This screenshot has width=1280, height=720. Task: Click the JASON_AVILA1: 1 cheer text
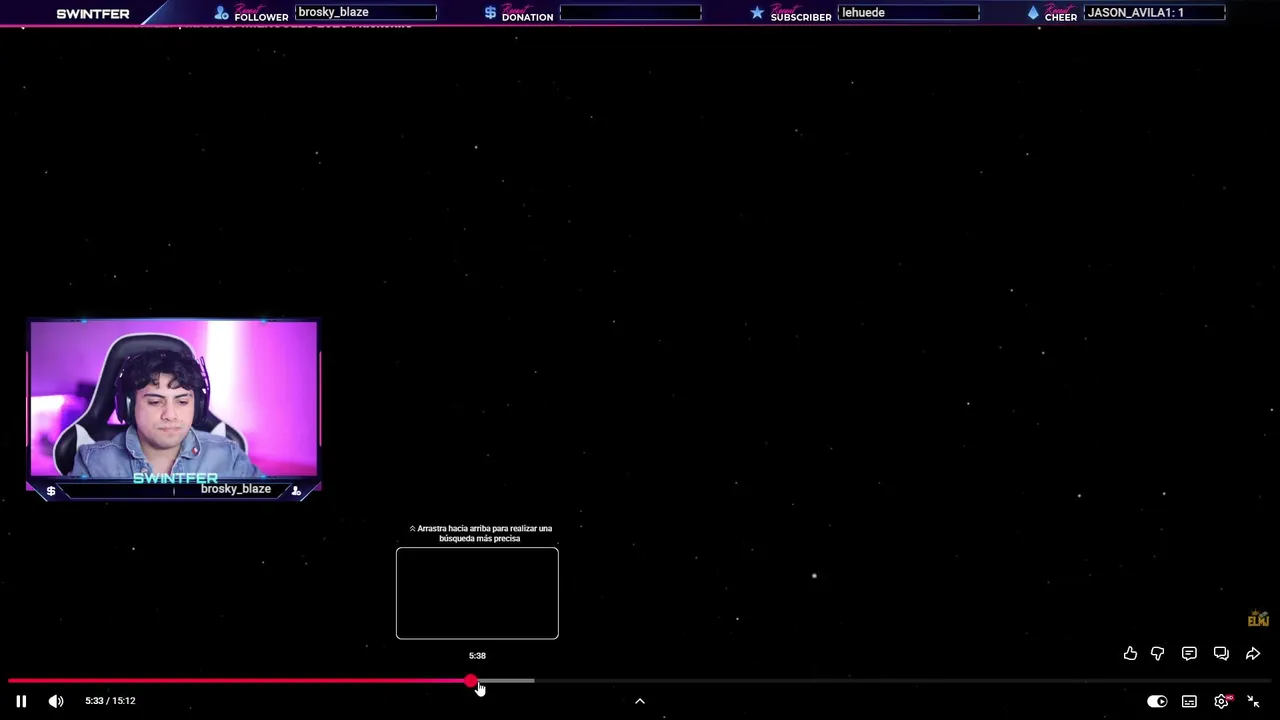(1135, 12)
